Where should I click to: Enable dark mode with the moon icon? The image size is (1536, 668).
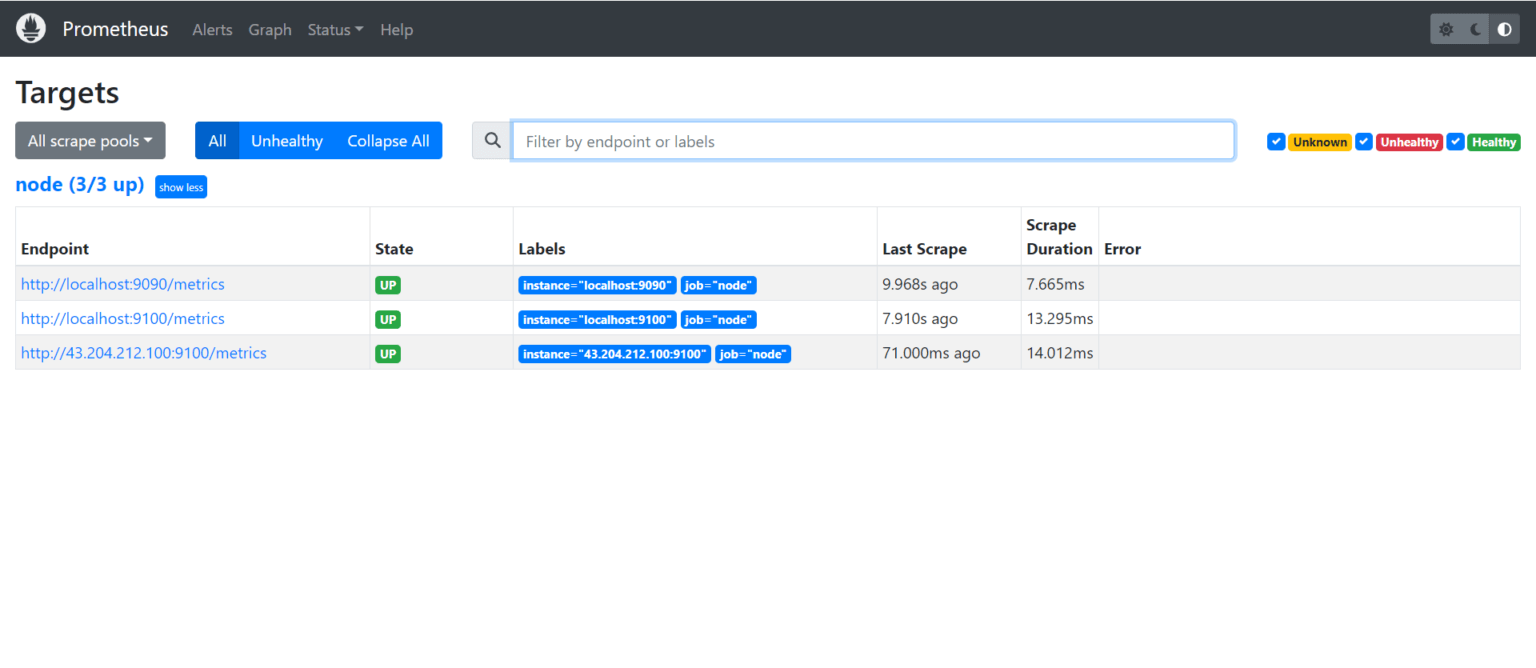coord(1475,28)
